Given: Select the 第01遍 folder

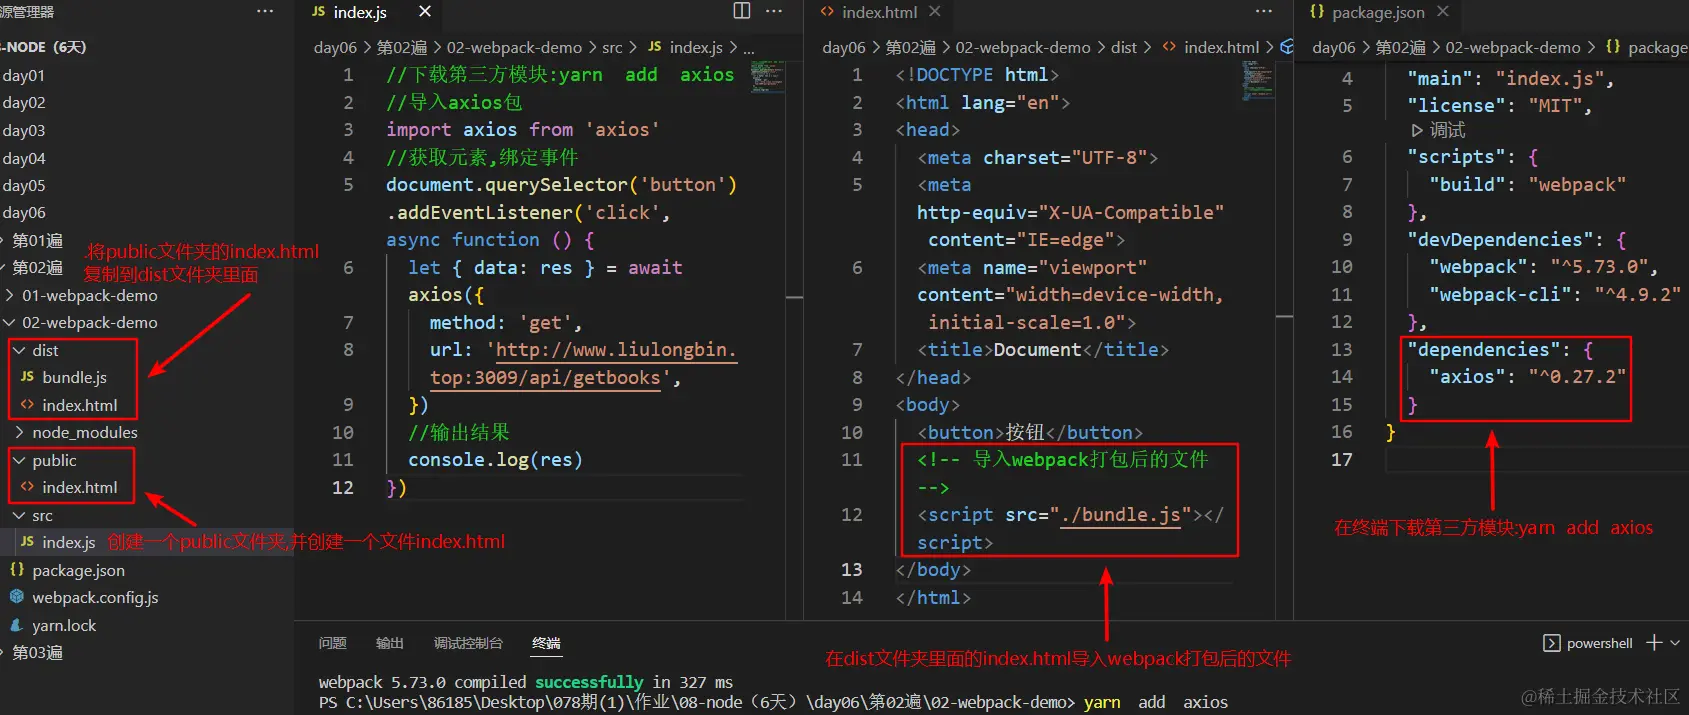Looking at the screenshot, I should [x=37, y=240].
